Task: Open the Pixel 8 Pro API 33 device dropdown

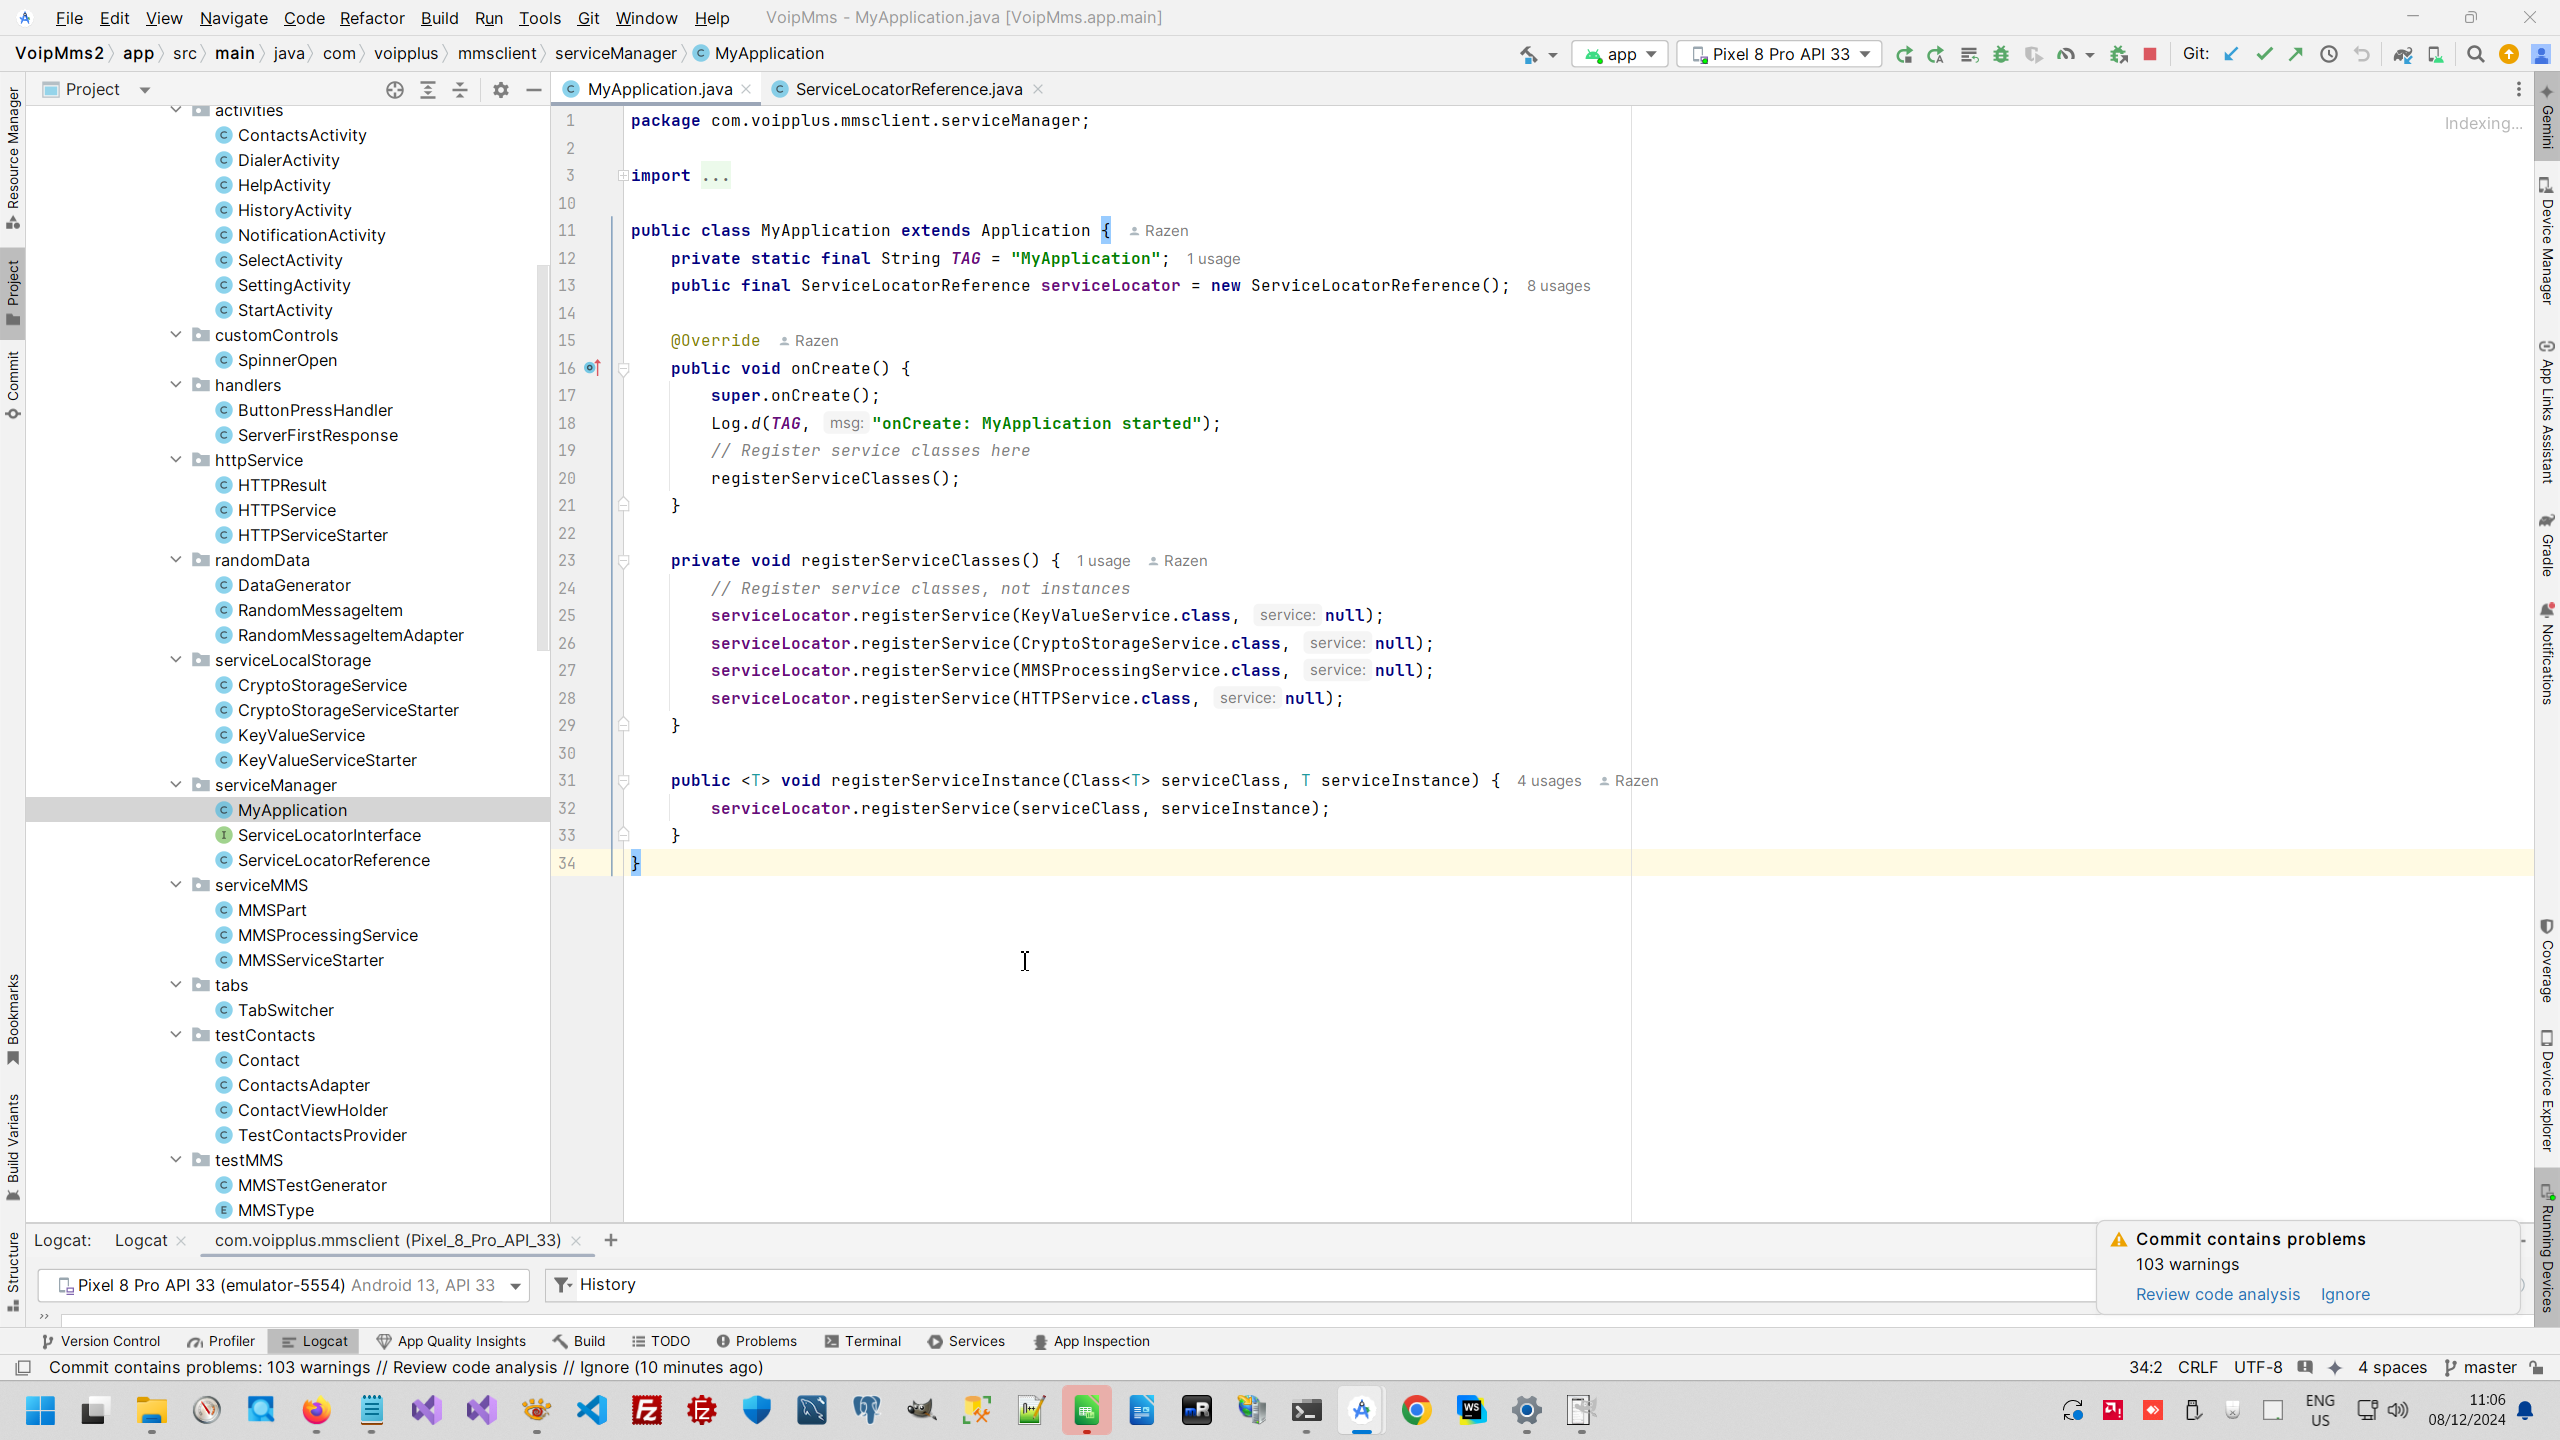Action: tap(1779, 54)
